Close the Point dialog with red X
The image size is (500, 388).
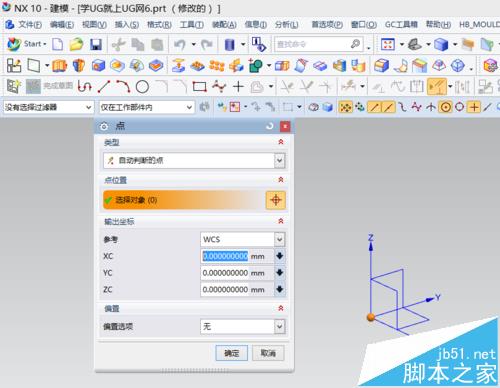tap(285, 126)
